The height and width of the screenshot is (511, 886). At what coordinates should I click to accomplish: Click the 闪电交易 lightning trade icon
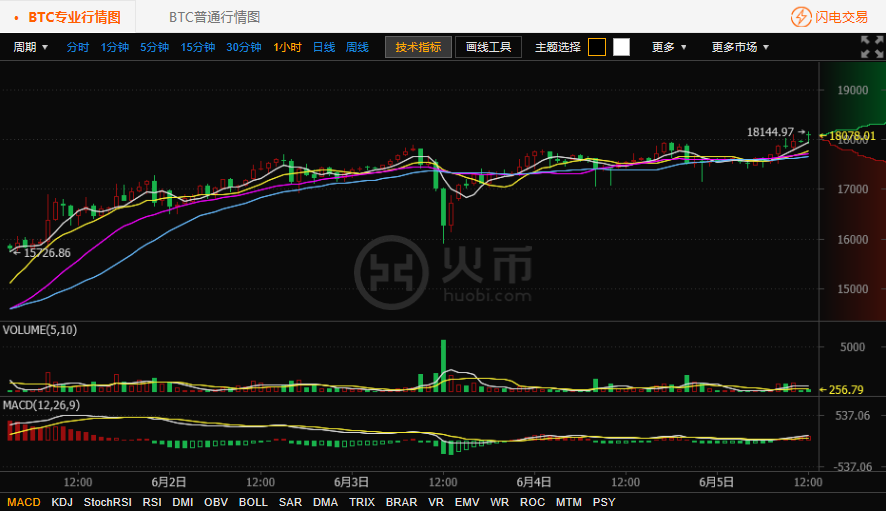pos(801,17)
